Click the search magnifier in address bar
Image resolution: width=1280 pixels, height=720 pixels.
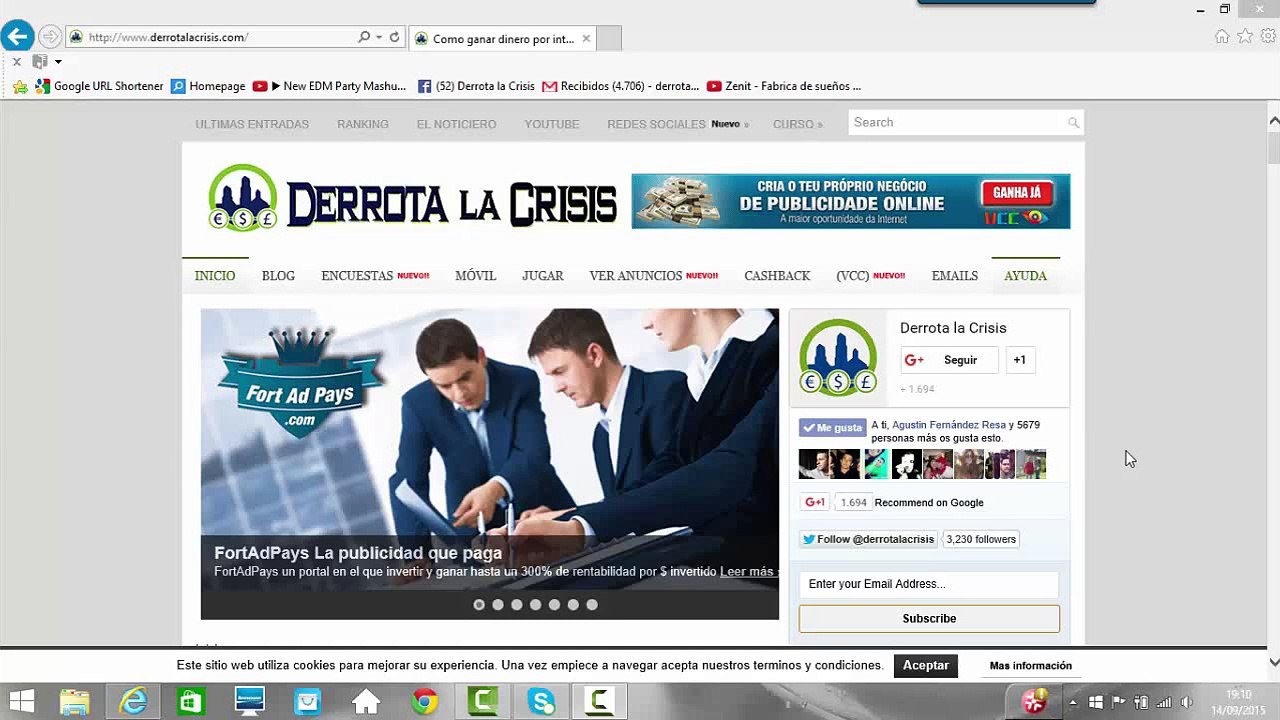pos(364,37)
